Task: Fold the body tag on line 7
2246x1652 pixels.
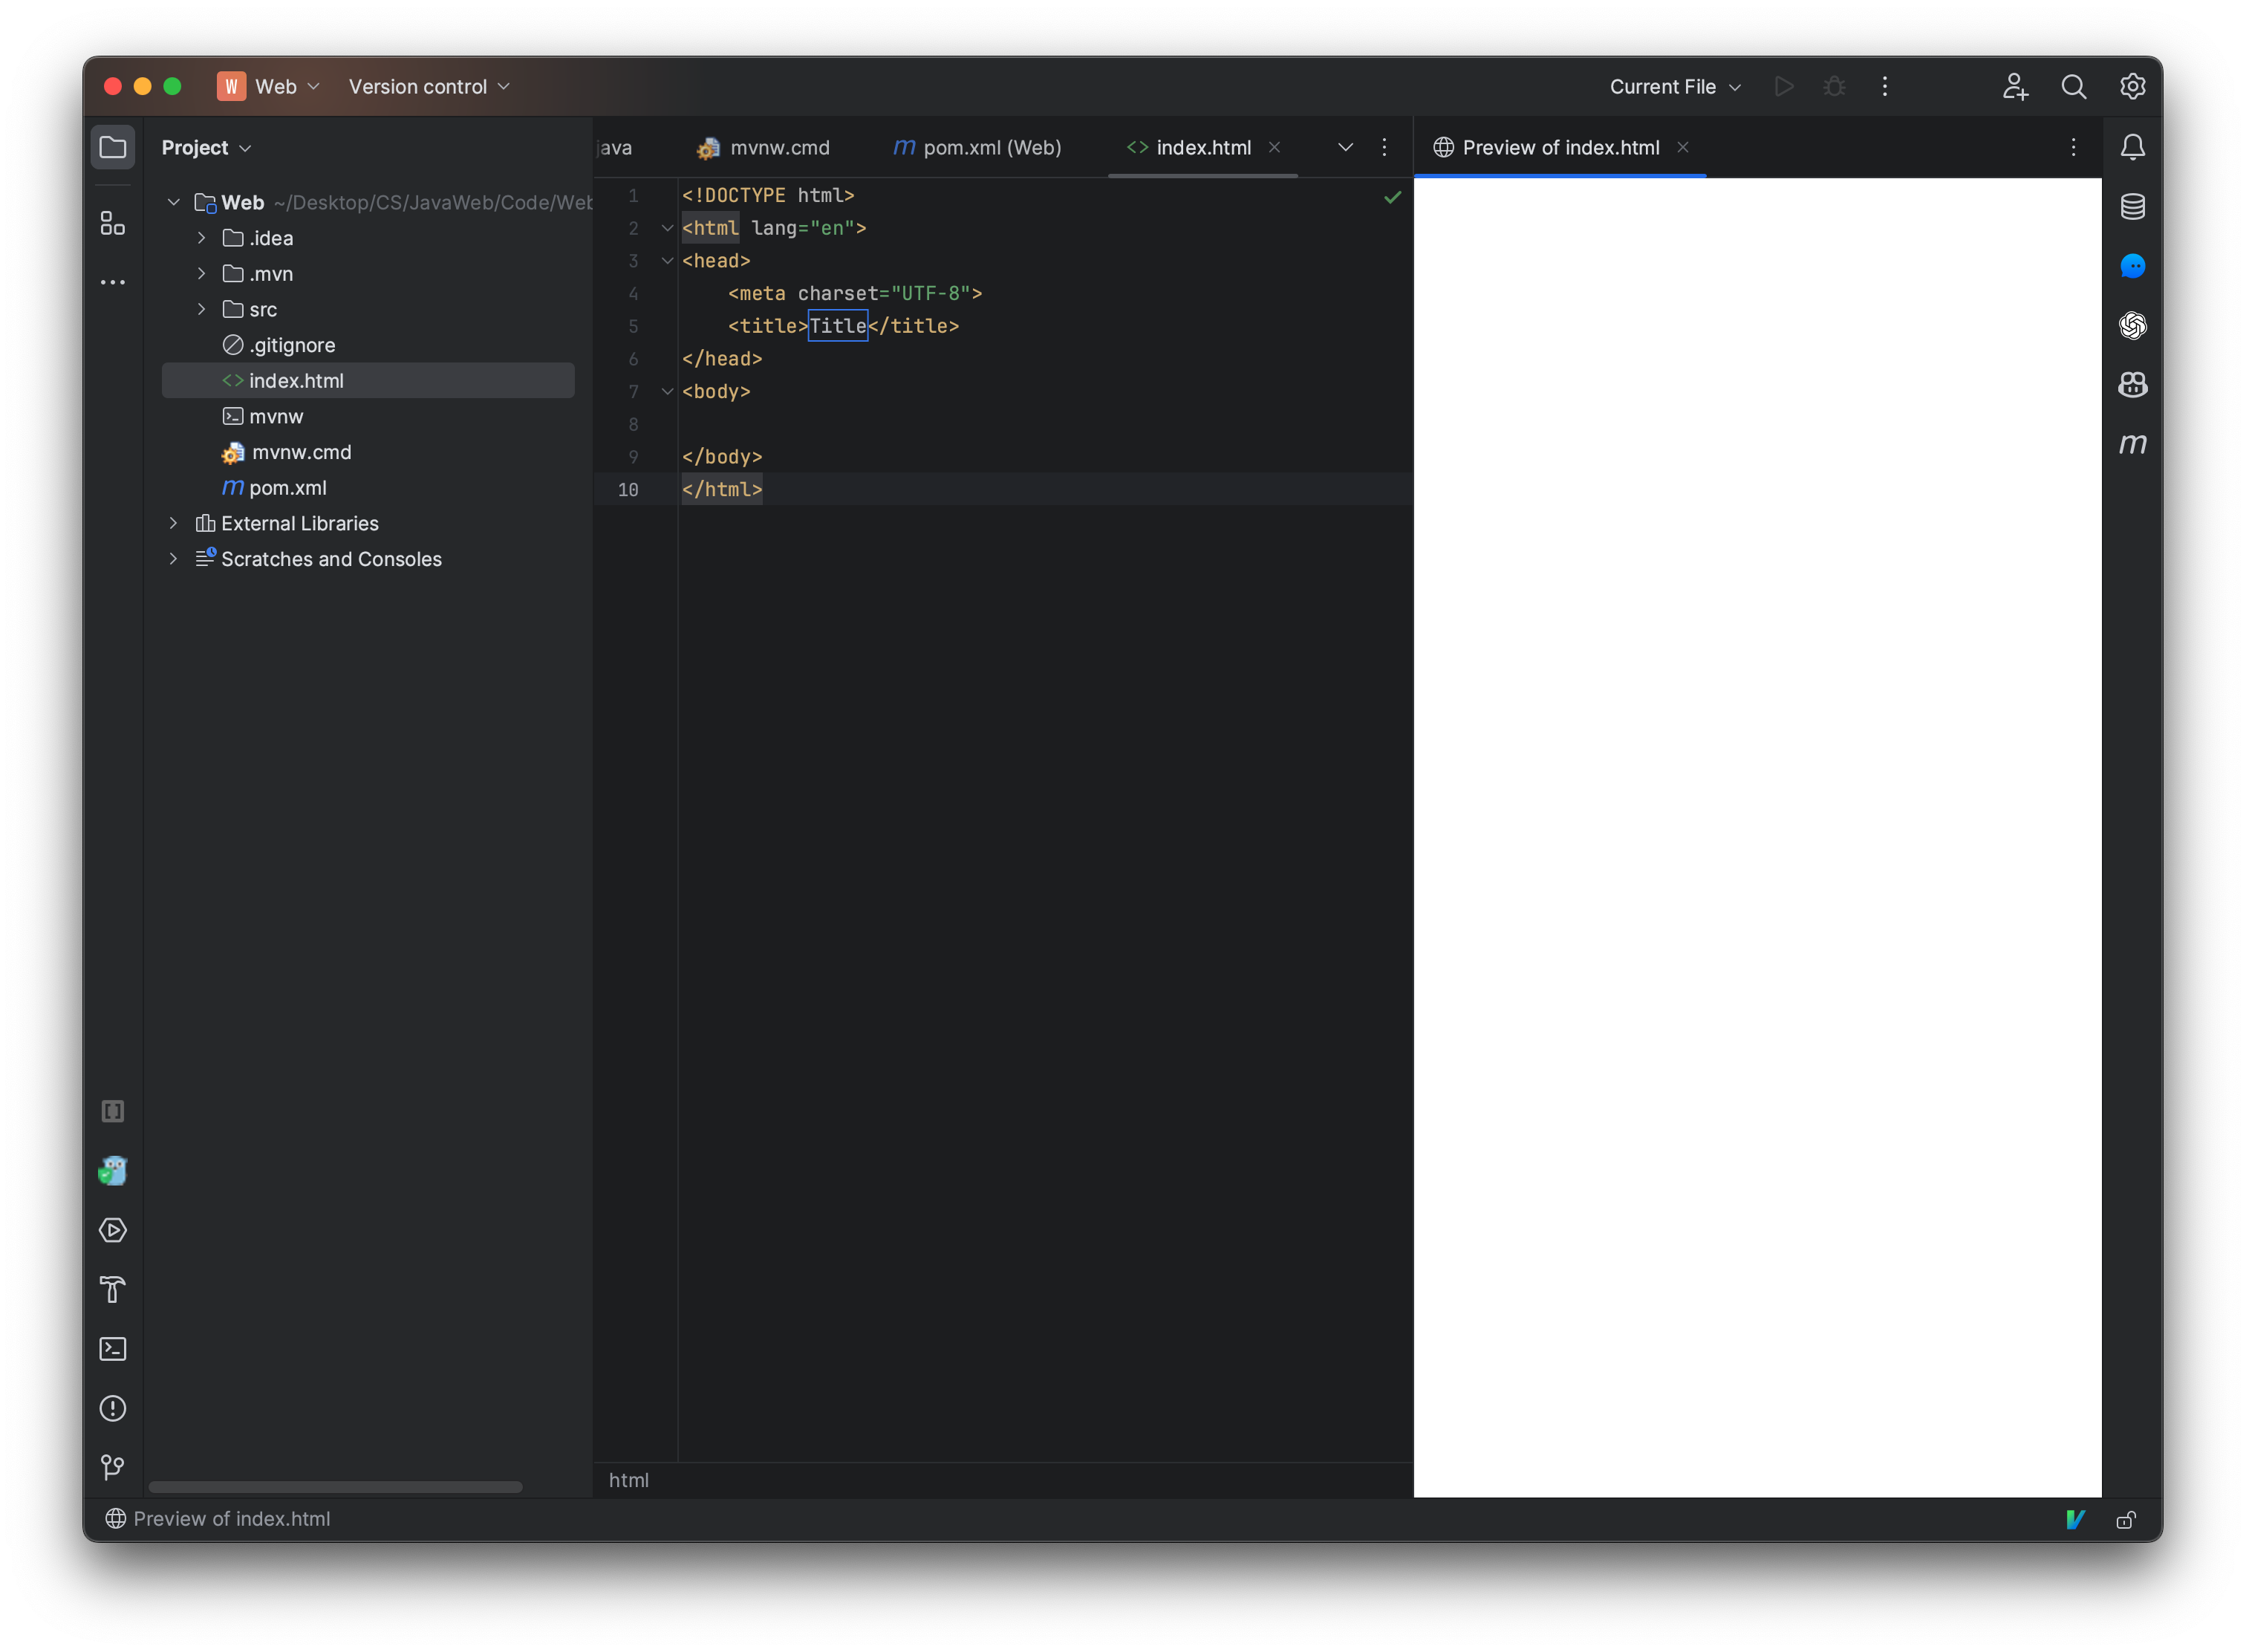Action: coord(667,392)
